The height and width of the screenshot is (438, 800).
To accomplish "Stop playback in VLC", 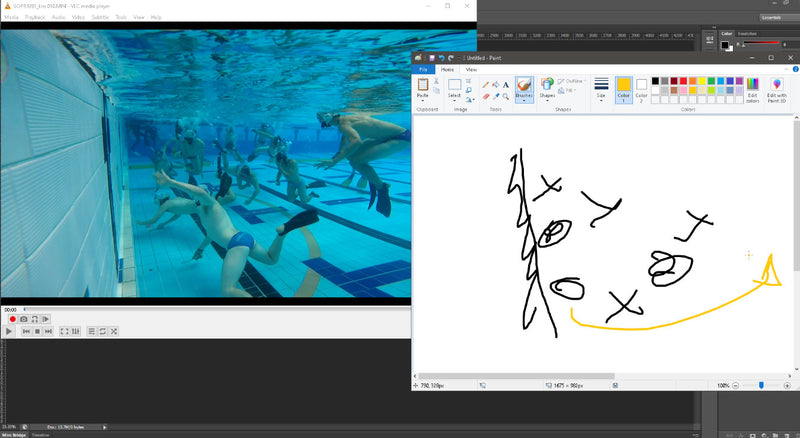I will pyautogui.click(x=37, y=331).
